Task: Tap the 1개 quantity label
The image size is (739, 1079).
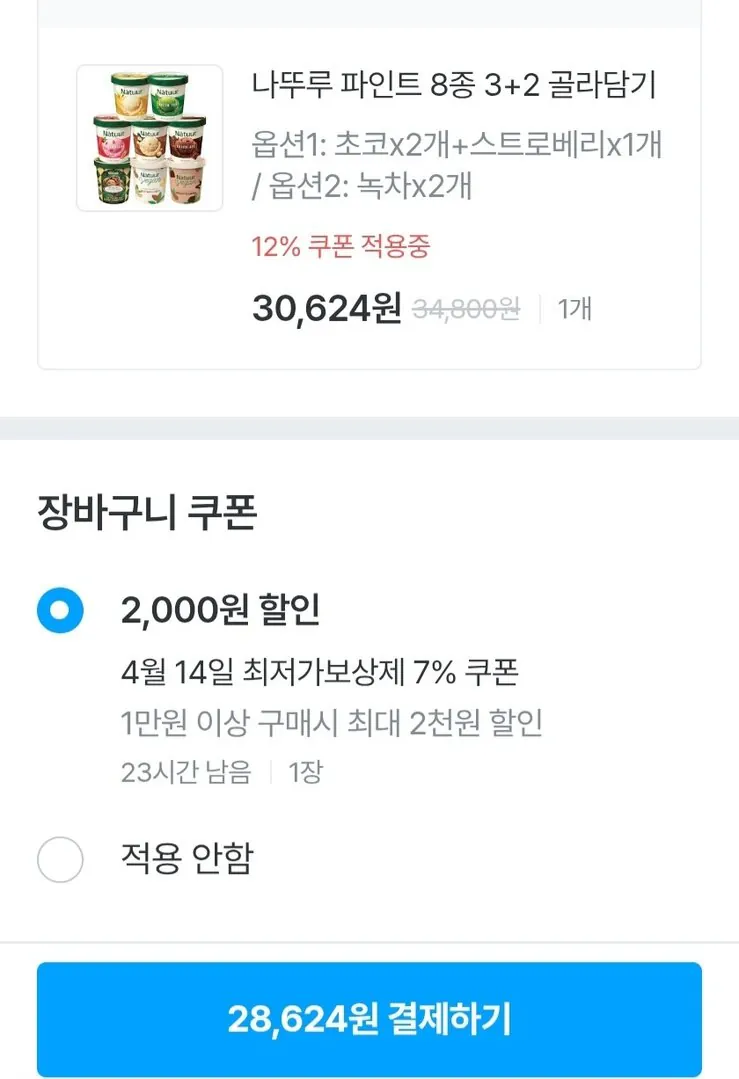Action: coord(574,309)
